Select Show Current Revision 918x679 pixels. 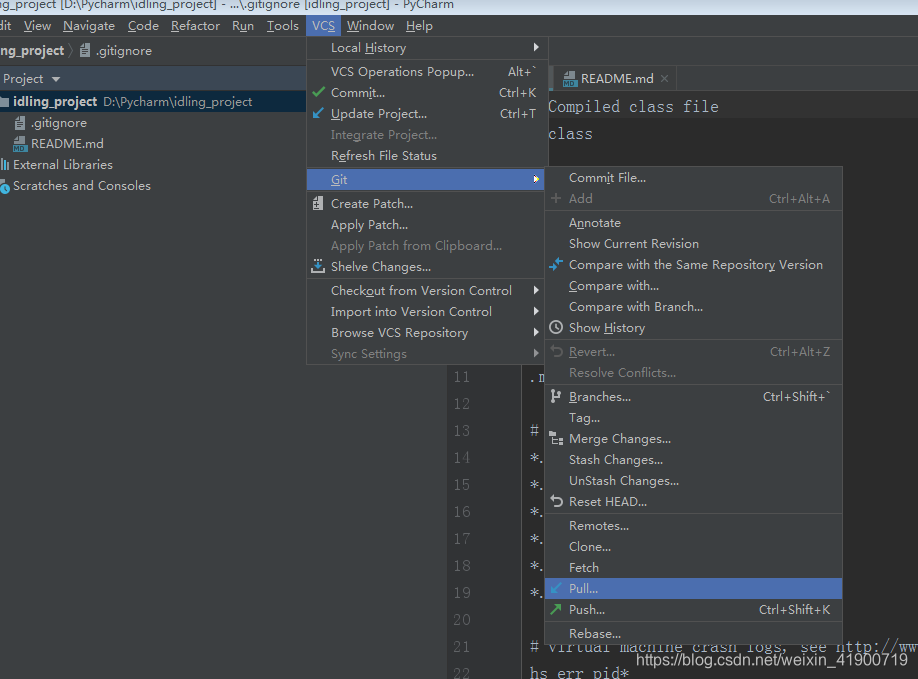pyautogui.click(x=694, y=244)
